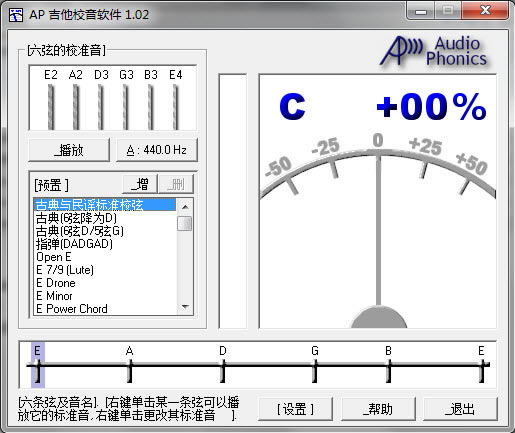515x433 pixels.
Task: Click the Audio Phonics logo
Action: 434,51
